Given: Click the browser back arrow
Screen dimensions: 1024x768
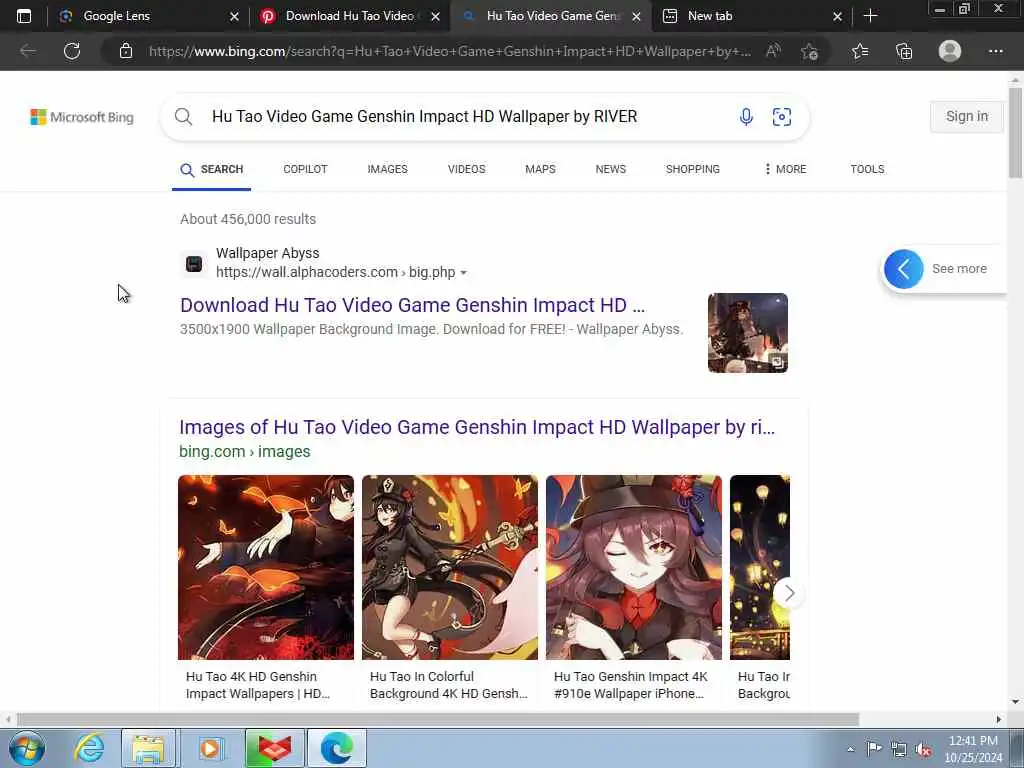Looking at the screenshot, I should coord(27,51).
